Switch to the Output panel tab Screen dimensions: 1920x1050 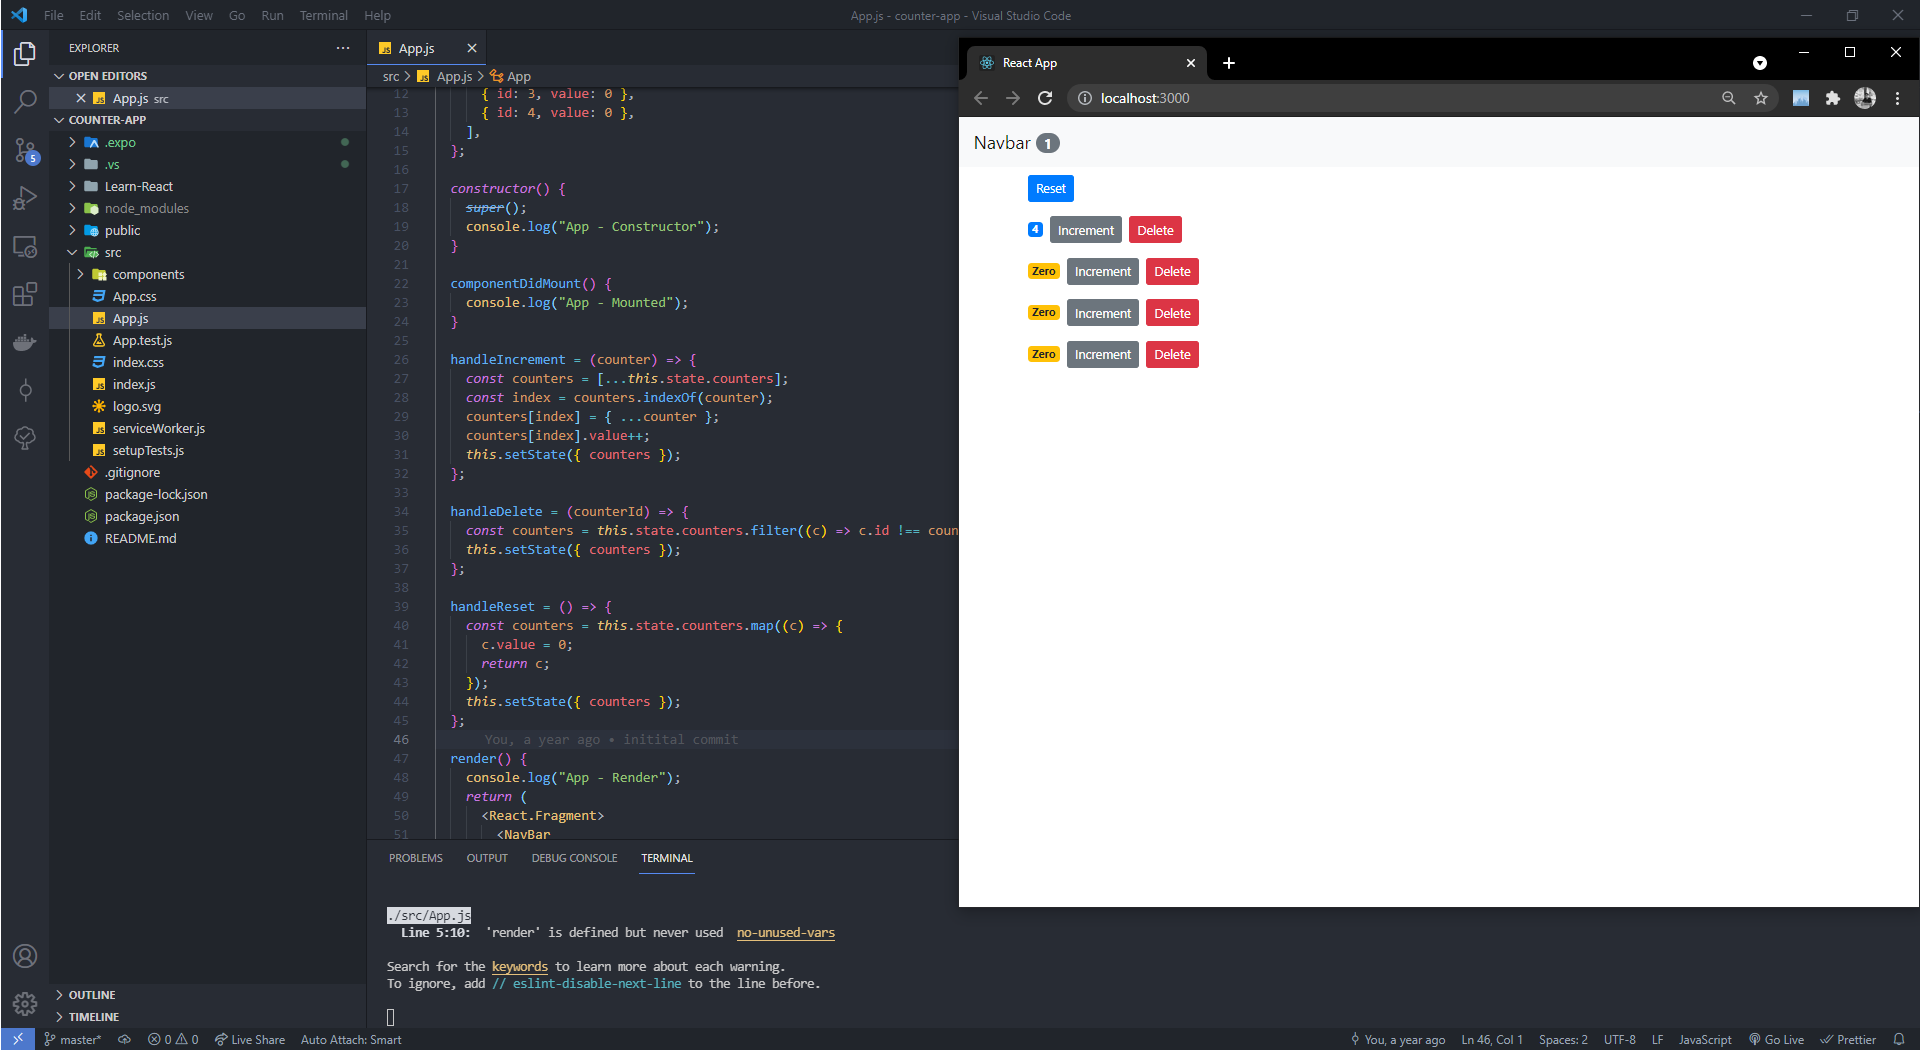click(x=487, y=858)
